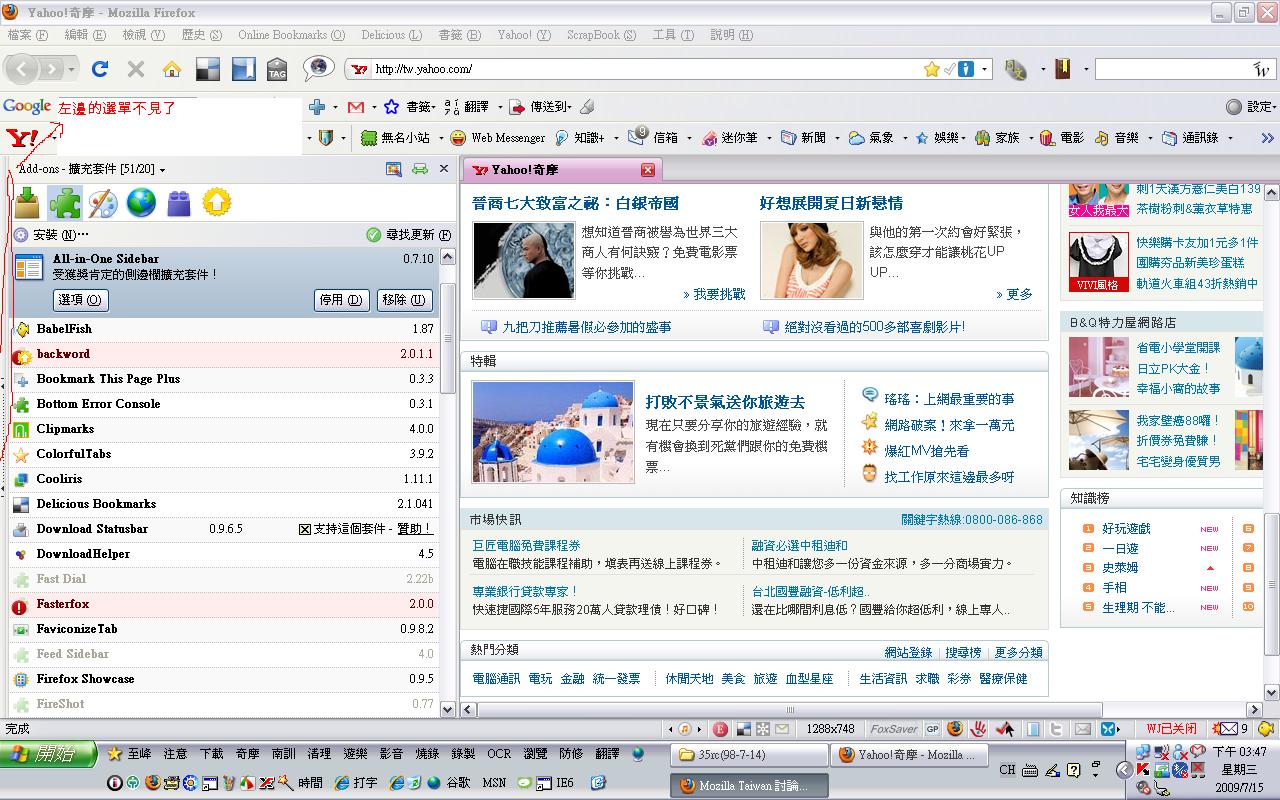This screenshot has width=1280, height=800.
Task: Open the Delicious TAG icon in toolbar
Action: point(277,69)
